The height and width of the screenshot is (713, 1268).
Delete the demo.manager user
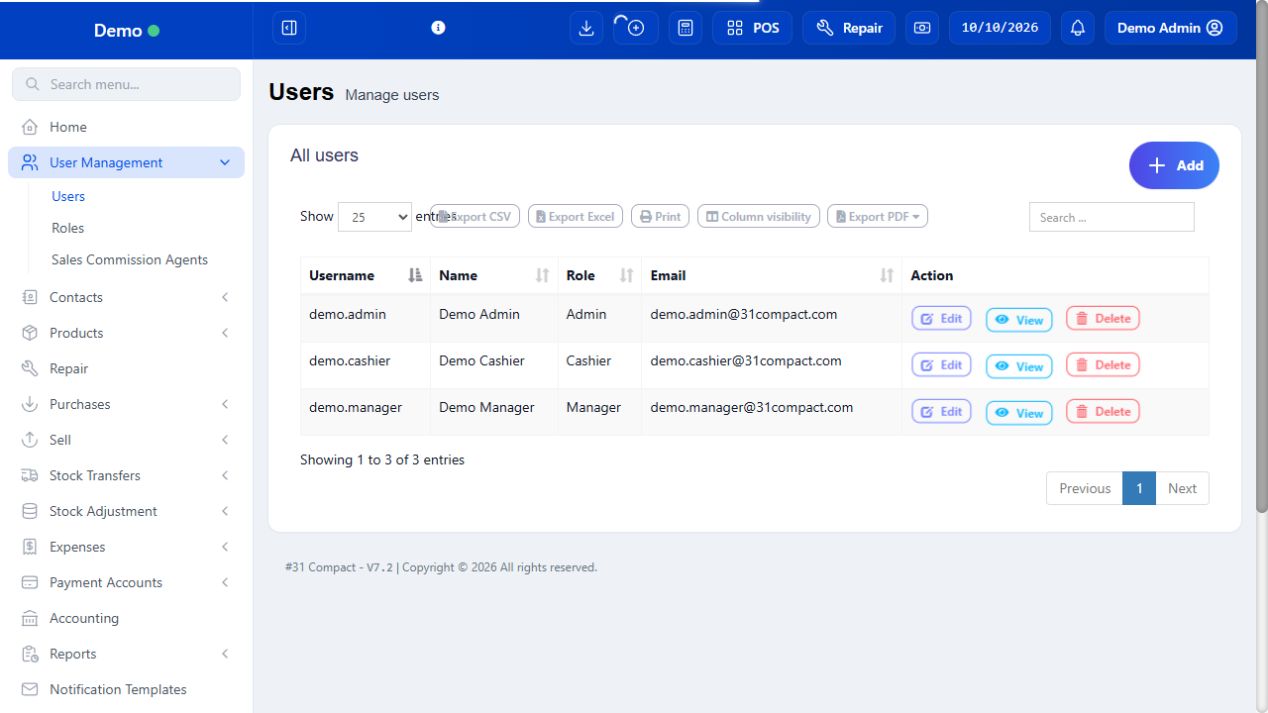click(1103, 411)
